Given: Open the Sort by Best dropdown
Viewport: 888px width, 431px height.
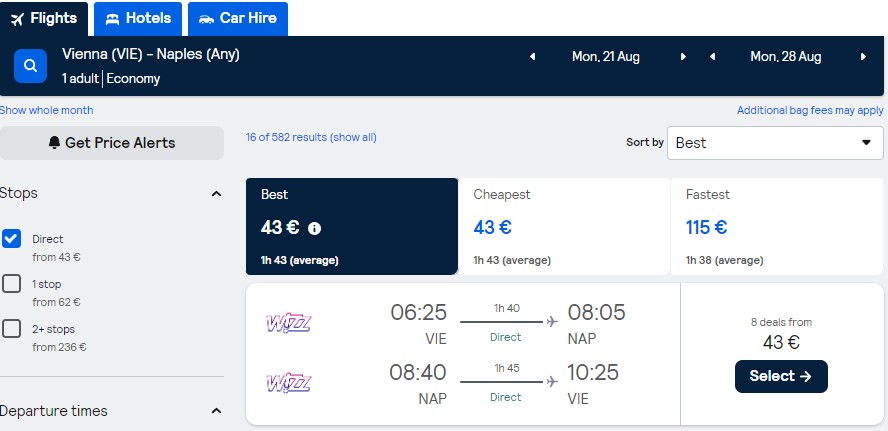Looking at the screenshot, I should pyautogui.click(x=775, y=143).
